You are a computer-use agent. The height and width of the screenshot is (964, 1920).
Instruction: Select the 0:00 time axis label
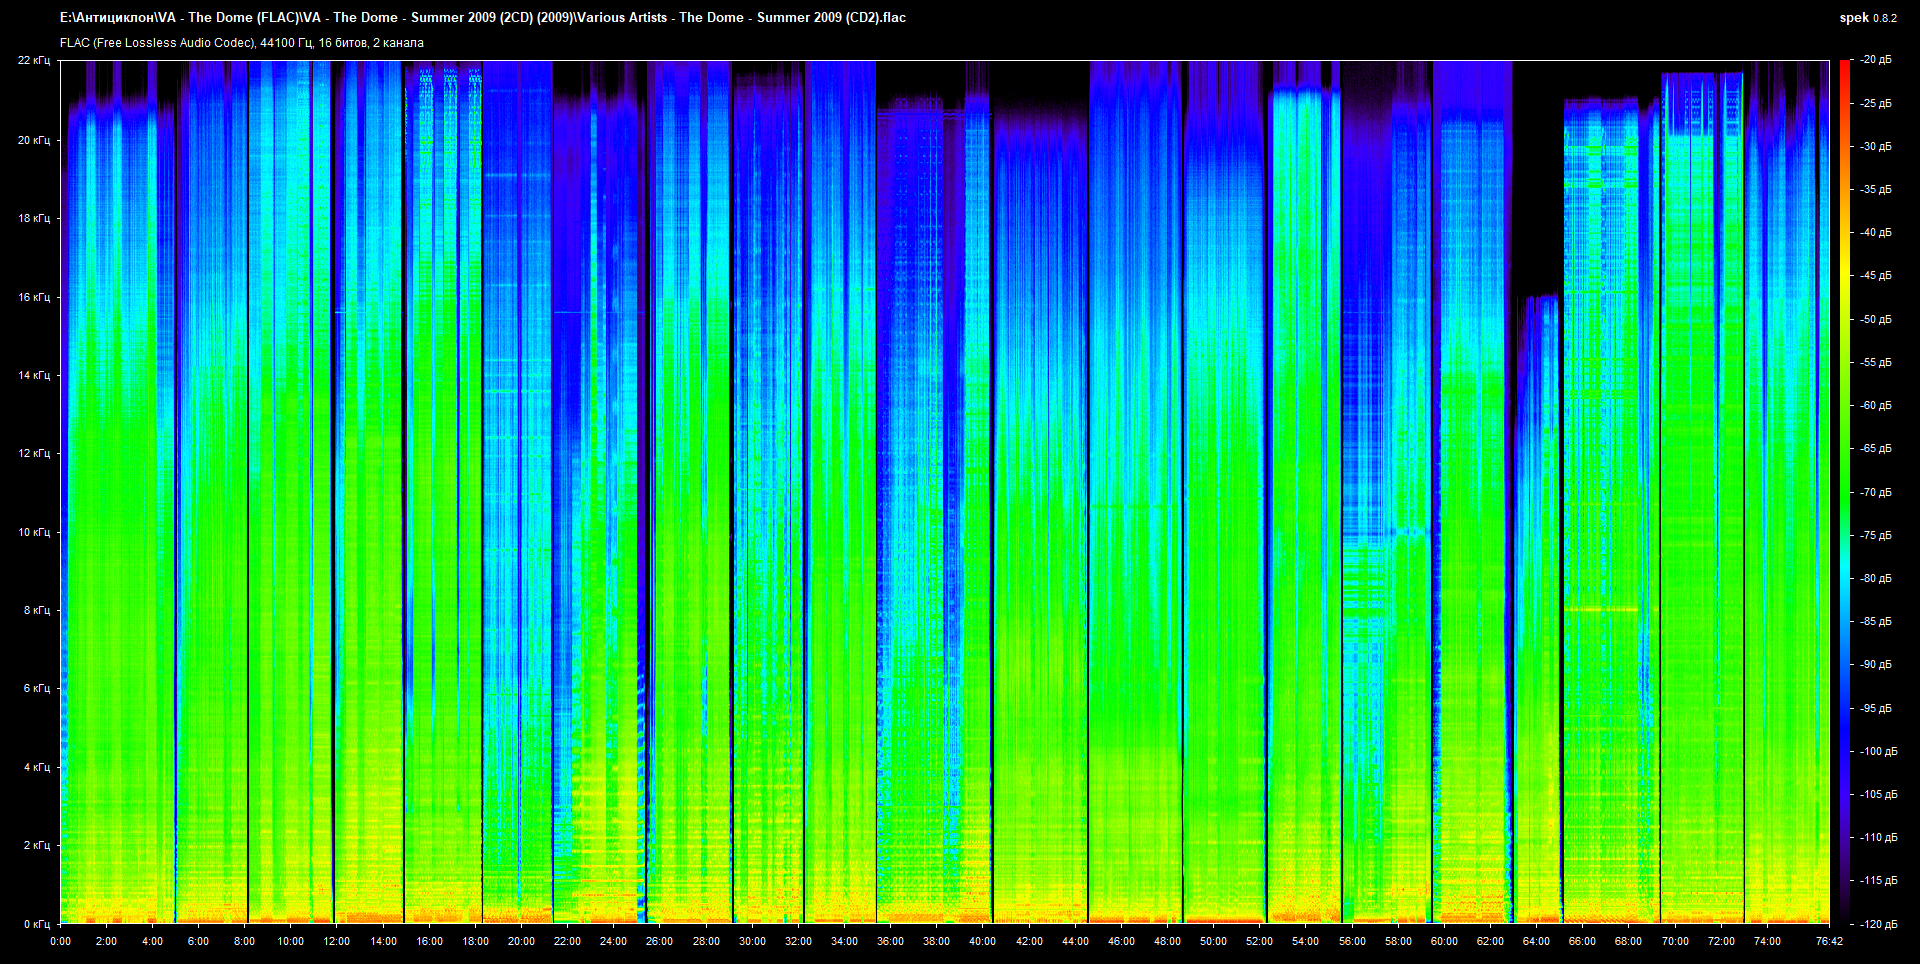pyautogui.click(x=60, y=941)
